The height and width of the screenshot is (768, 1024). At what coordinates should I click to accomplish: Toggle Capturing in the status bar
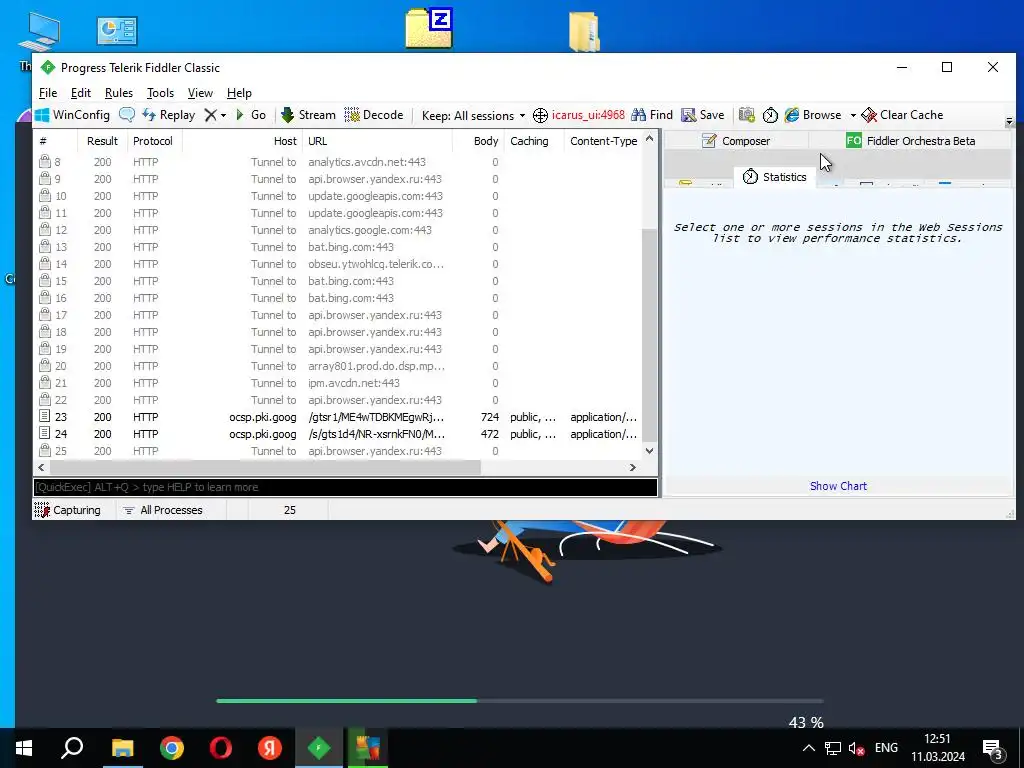(67, 510)
